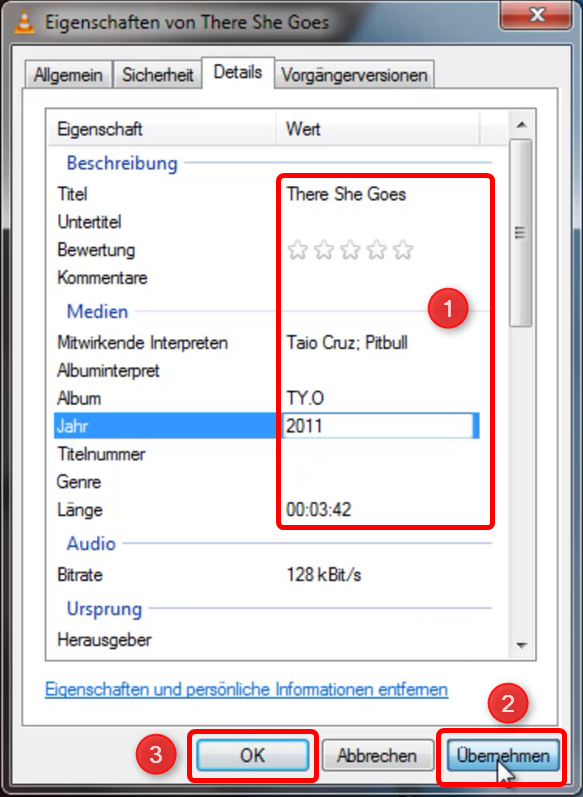Click the 'Mitwirkende Interpreten' property label
Screen dimensions: 583x797
(142, 343)
